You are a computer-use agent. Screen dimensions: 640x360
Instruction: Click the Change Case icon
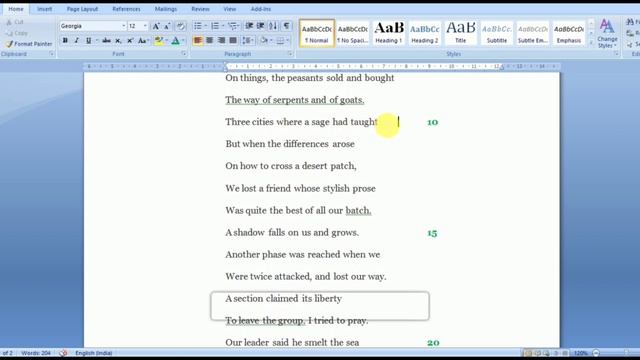[x=142, y=40]
